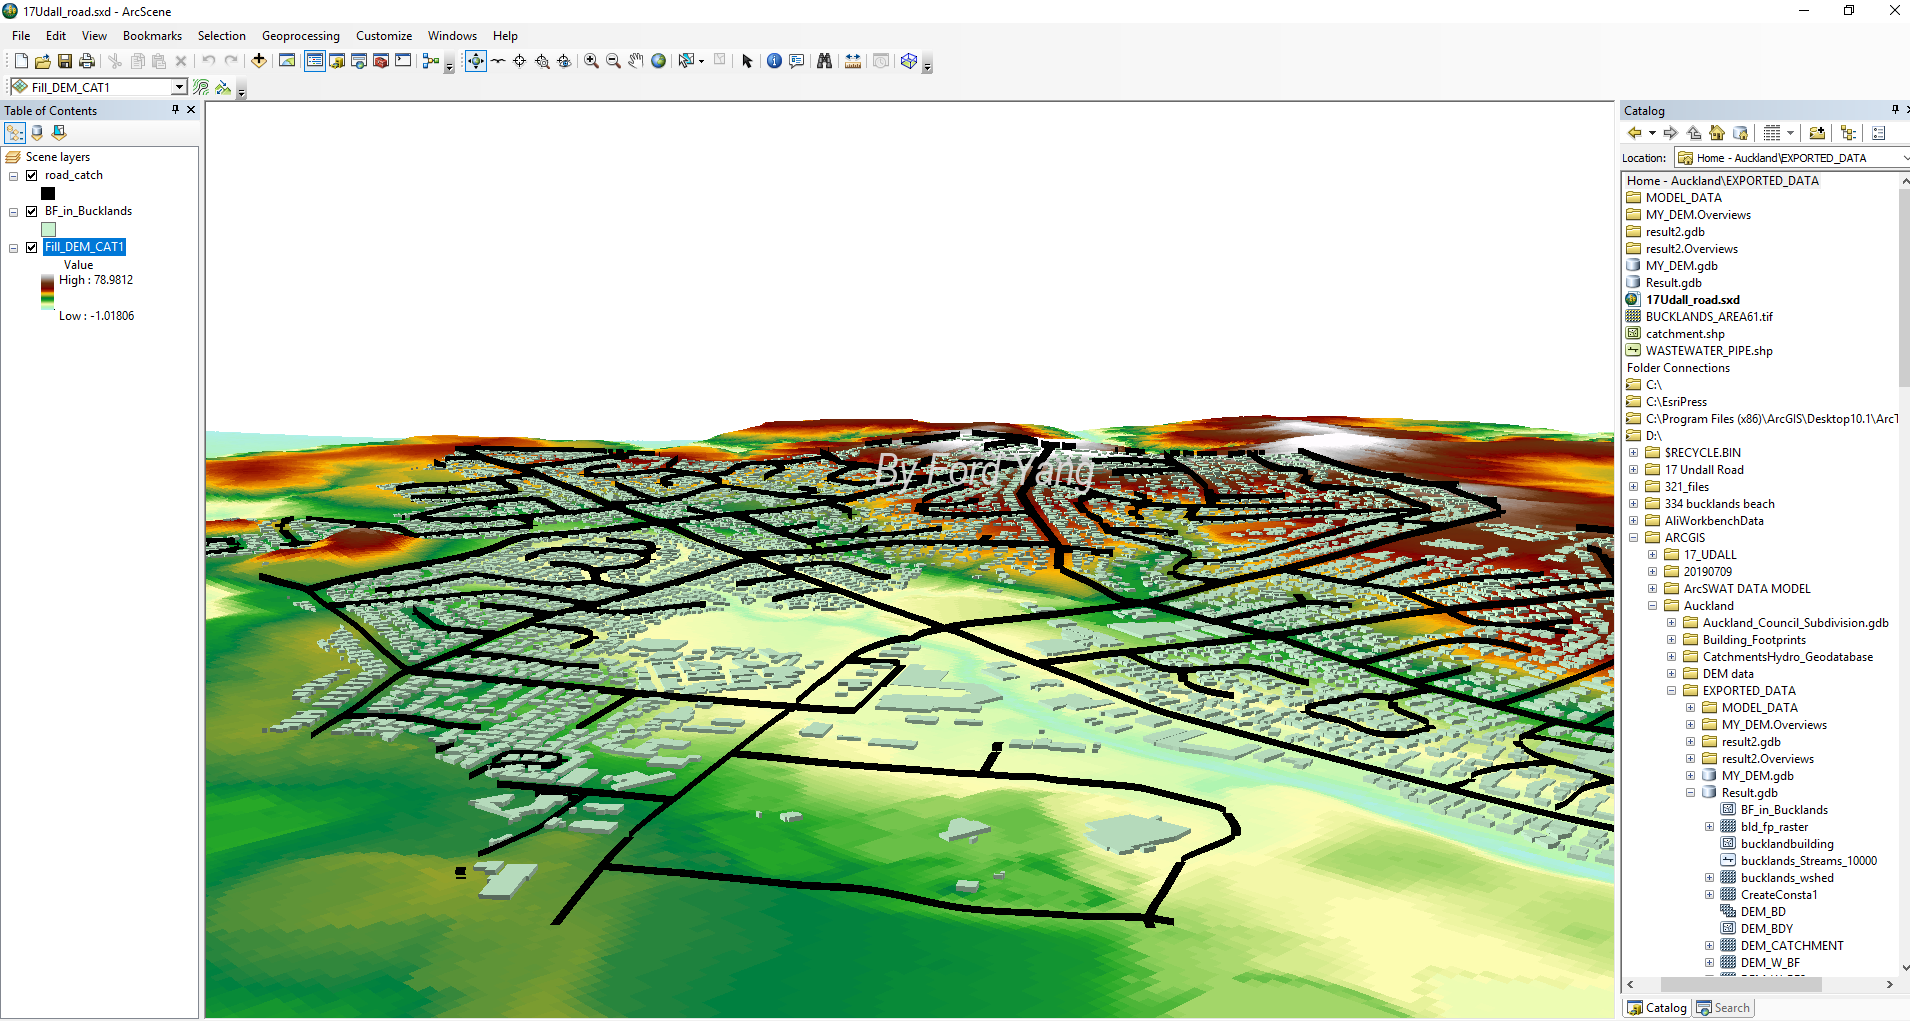Select WASTEWATER_PIPE.shp in Catalog
The height and width of the screenshot is (1021, 1910).
1709,351
